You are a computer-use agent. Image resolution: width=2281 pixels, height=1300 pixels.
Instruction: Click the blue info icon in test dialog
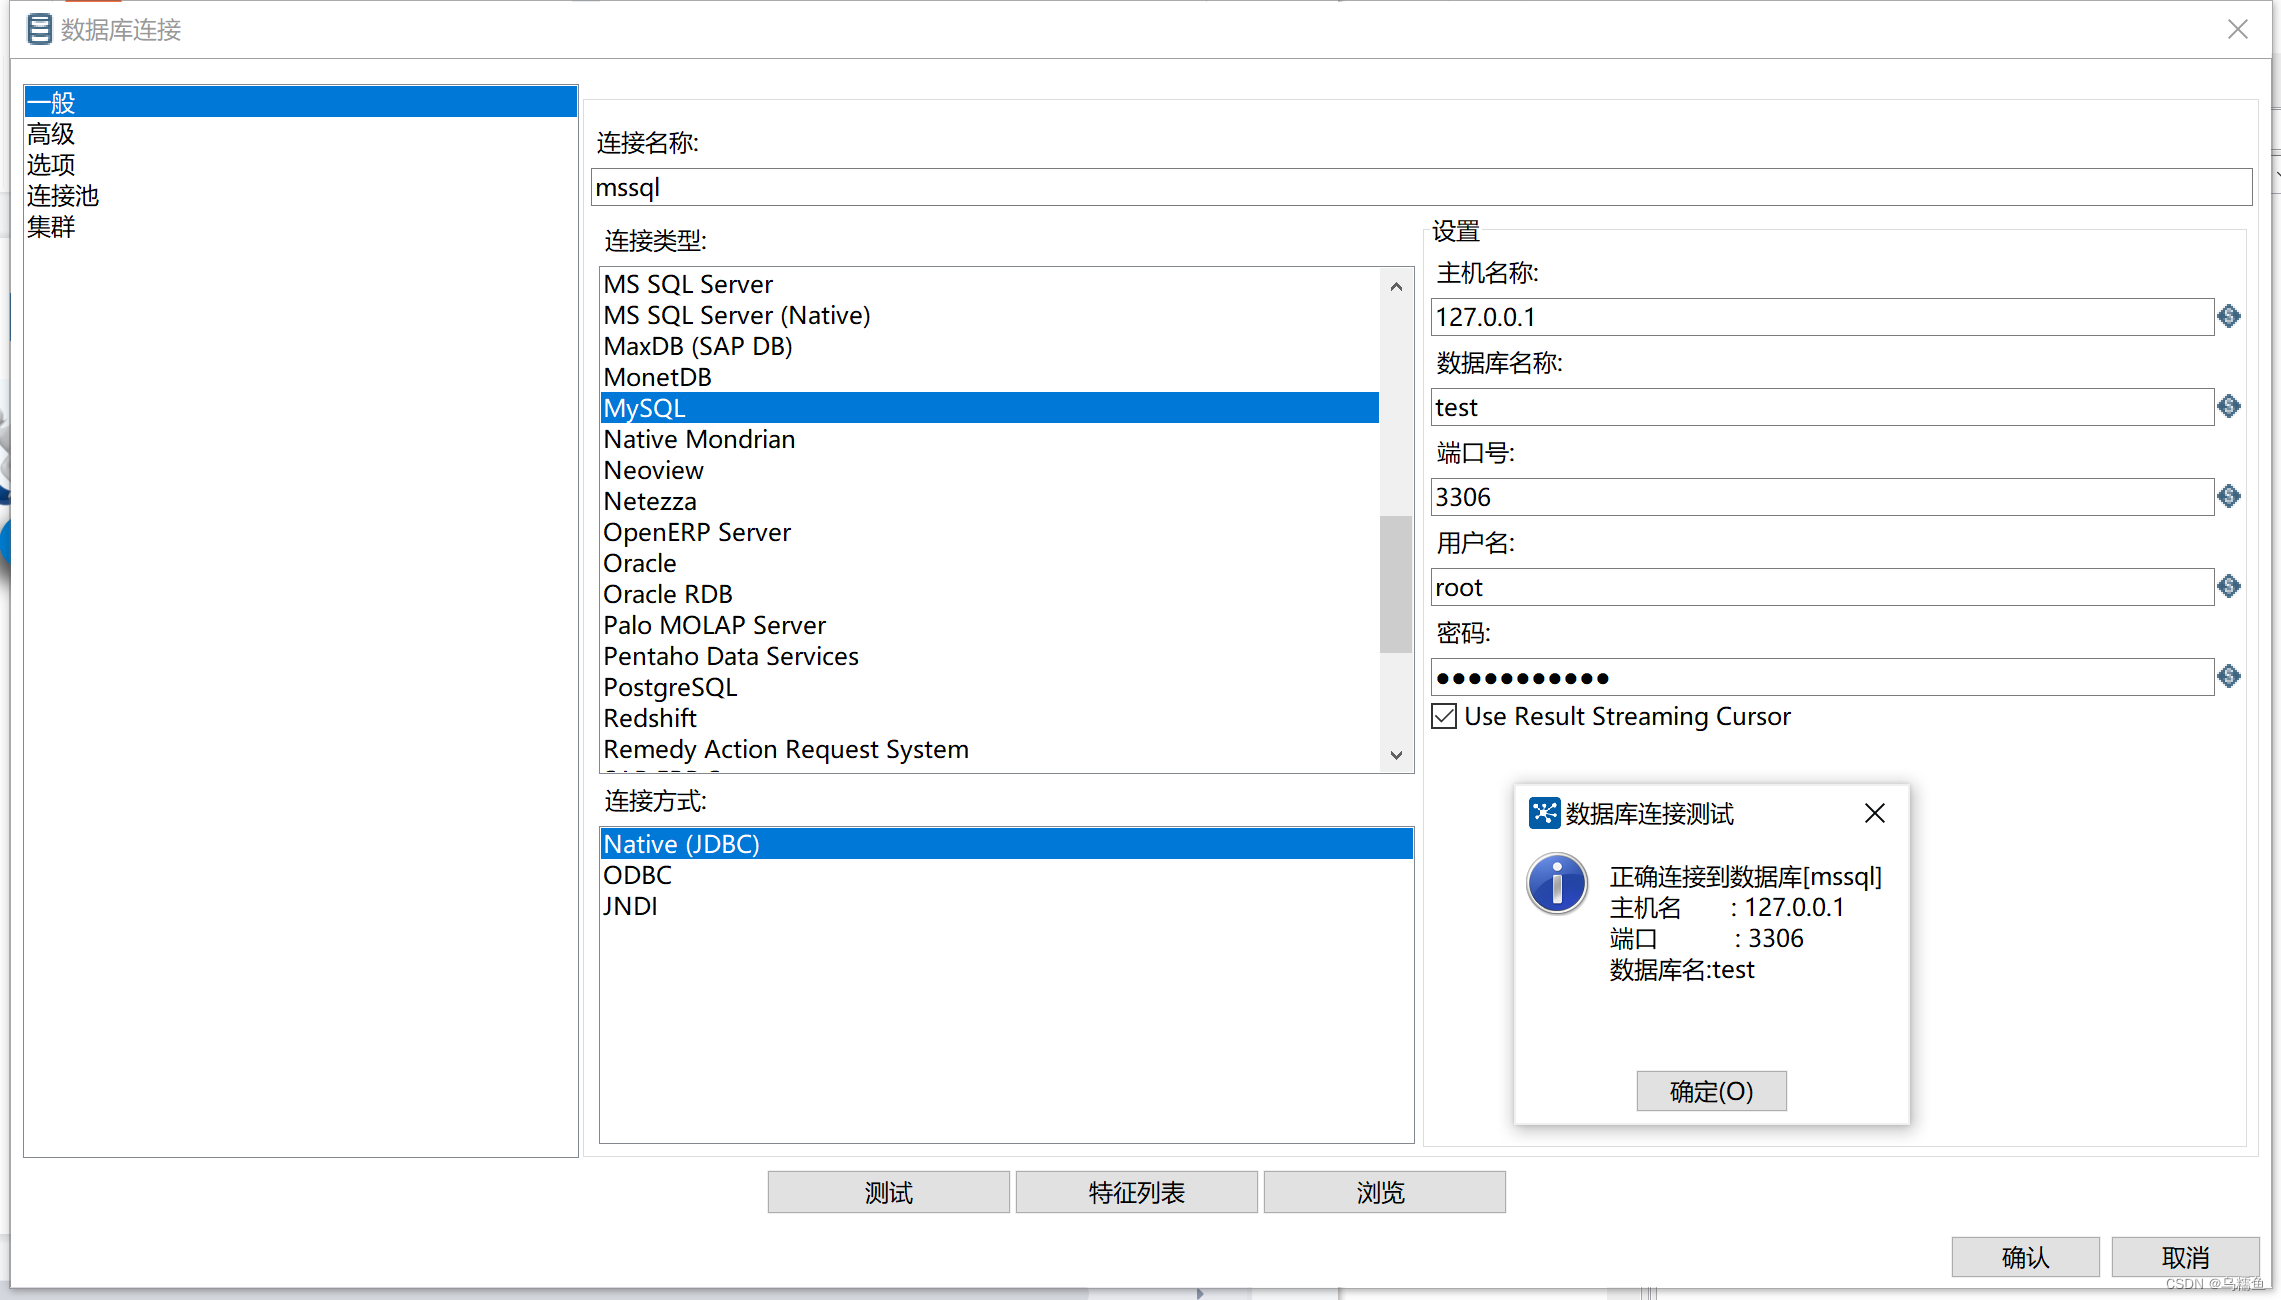click(x=1556, y=884)
